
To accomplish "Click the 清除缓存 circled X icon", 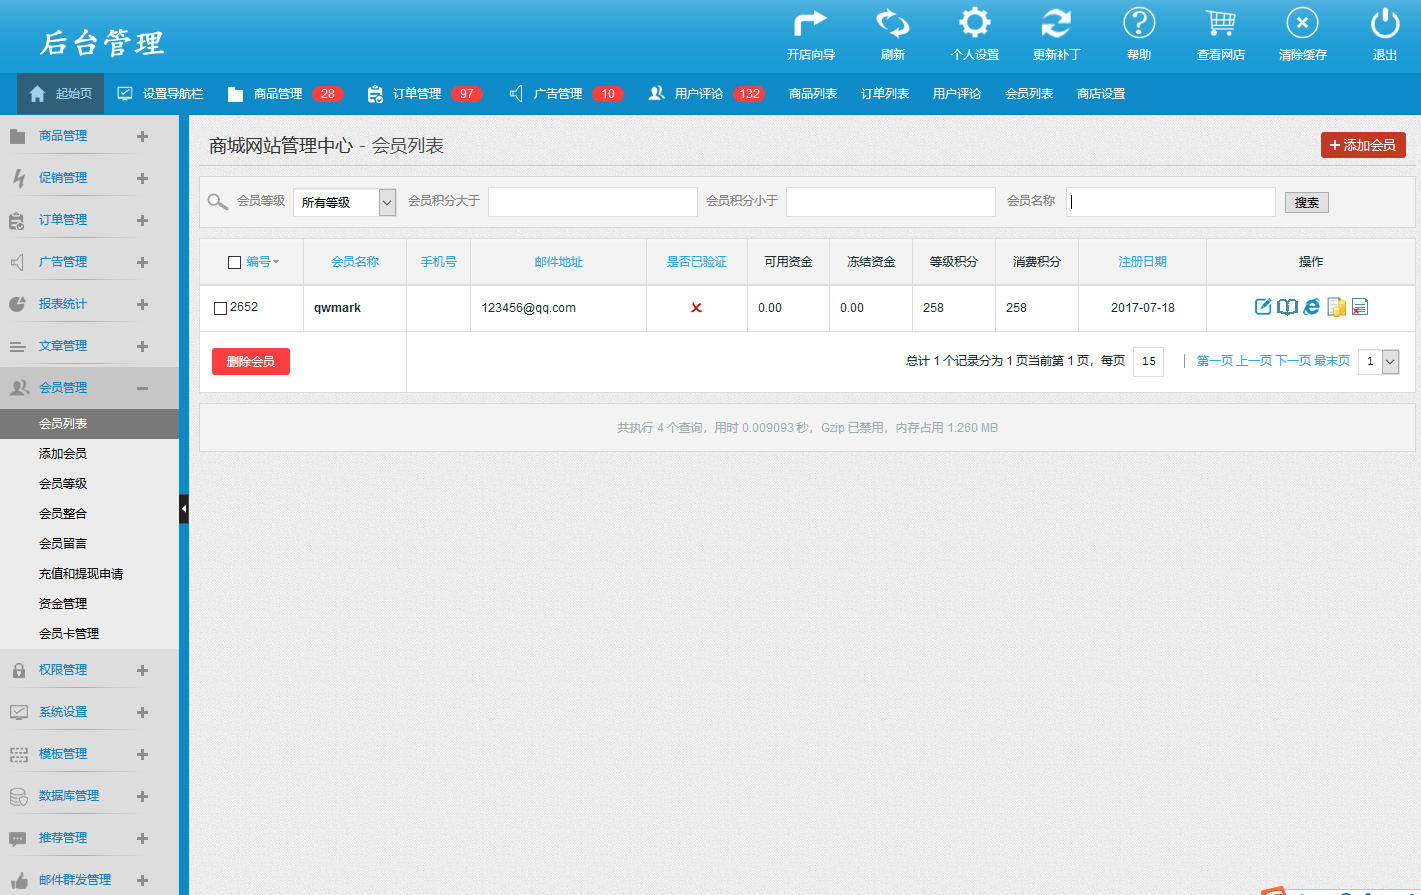I will 1302,22.
